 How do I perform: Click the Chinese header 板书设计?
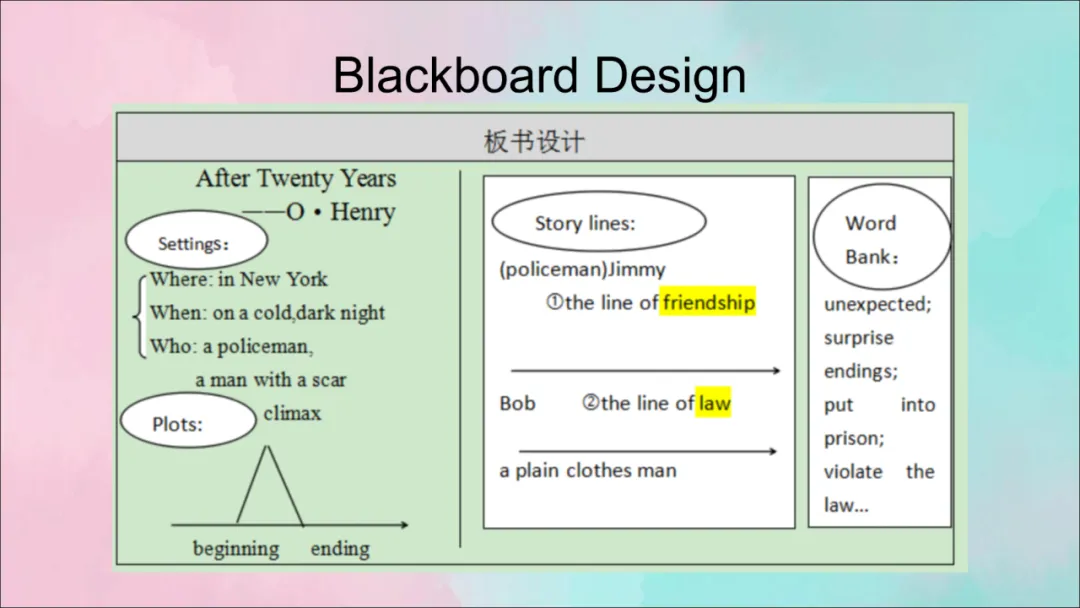point(534,142)
